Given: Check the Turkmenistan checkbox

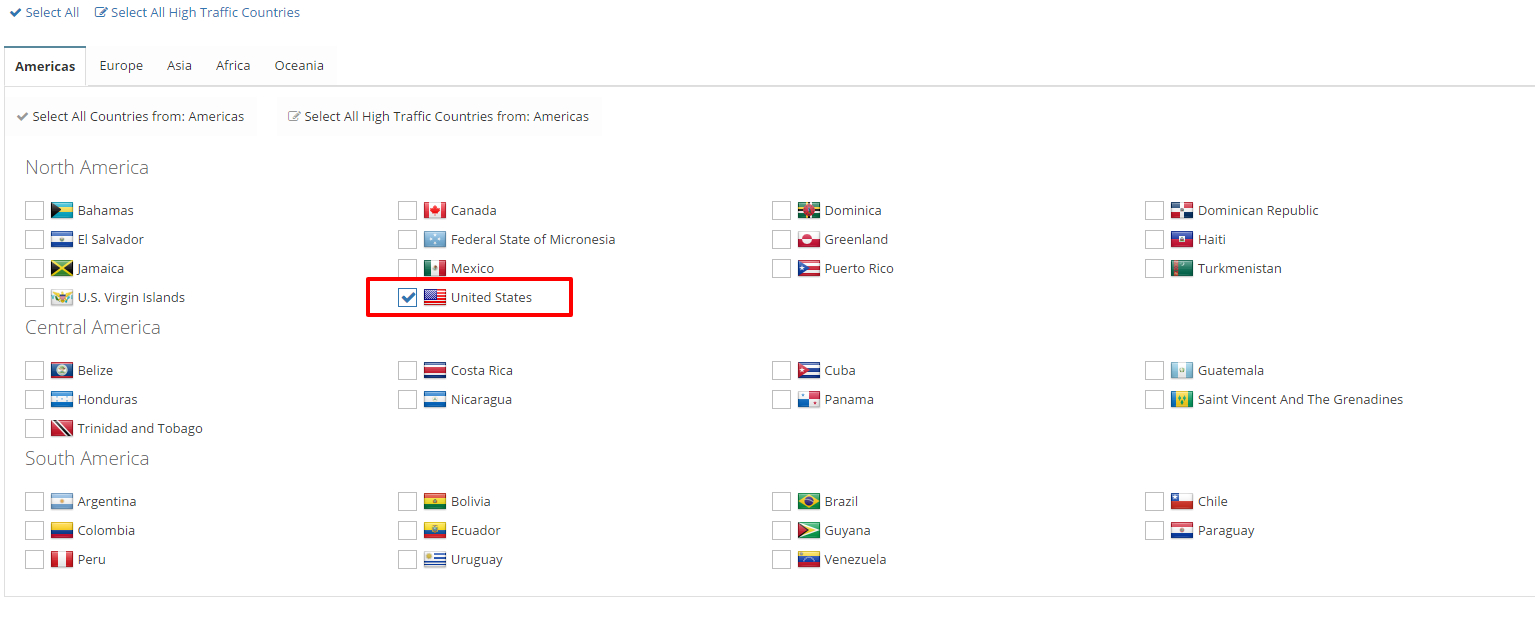Looking at the screenshot, I should [1155, 268].
